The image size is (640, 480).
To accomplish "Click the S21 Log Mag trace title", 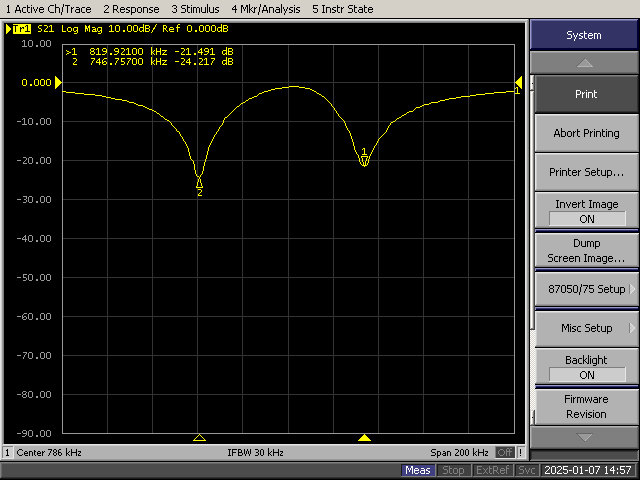I will [133, 29].
